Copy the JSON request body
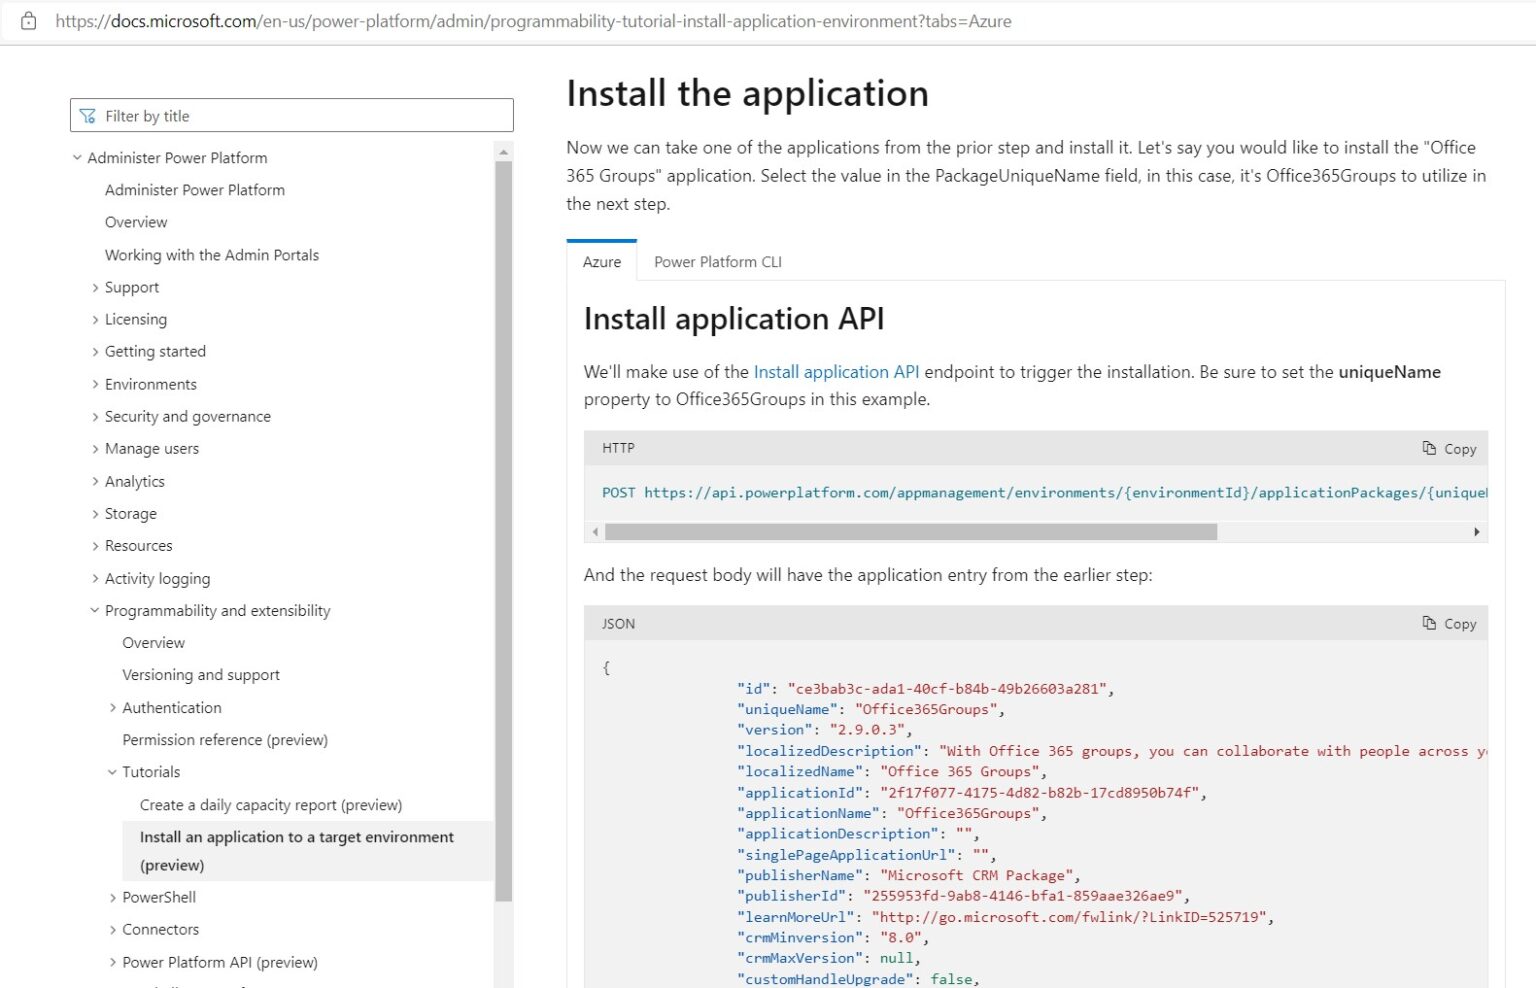1536x988 pixels. pyautogui.click(x=1449, y=623)
